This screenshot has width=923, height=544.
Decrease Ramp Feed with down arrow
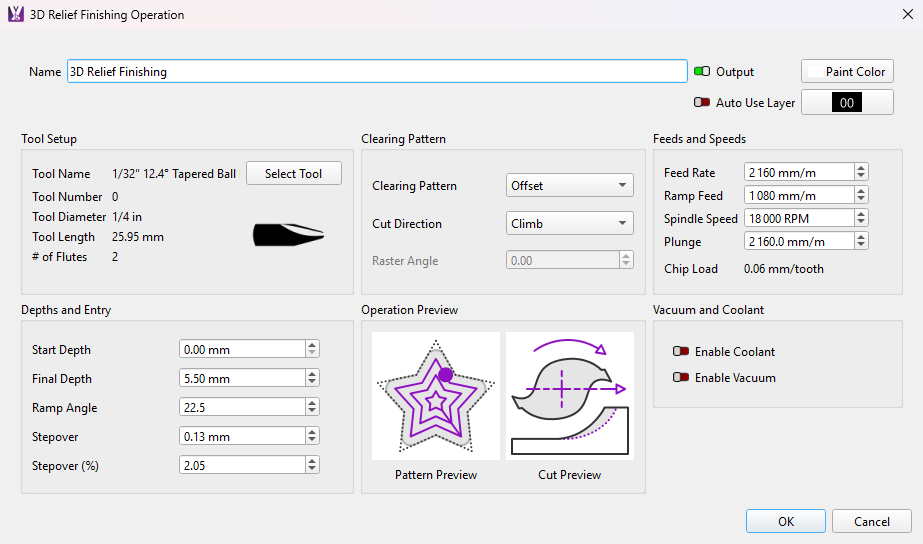click(861, 199)
